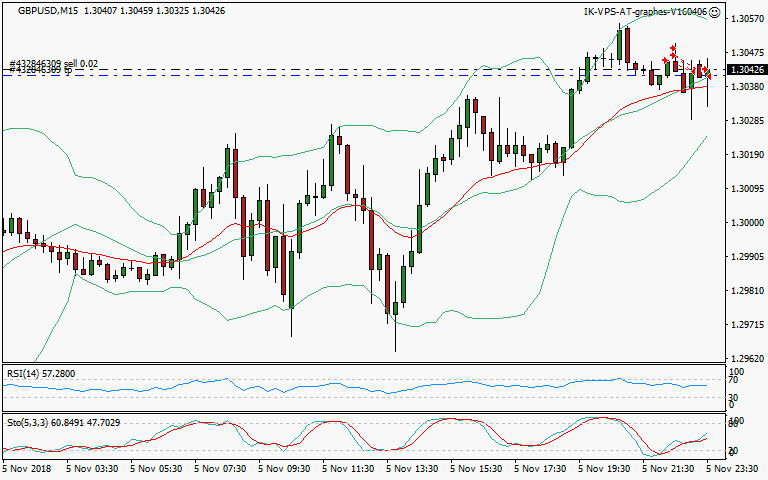Click price level 1.30570 on the axis
The height and width of the screenshot is (480, 768).
[x=747, y=19]
